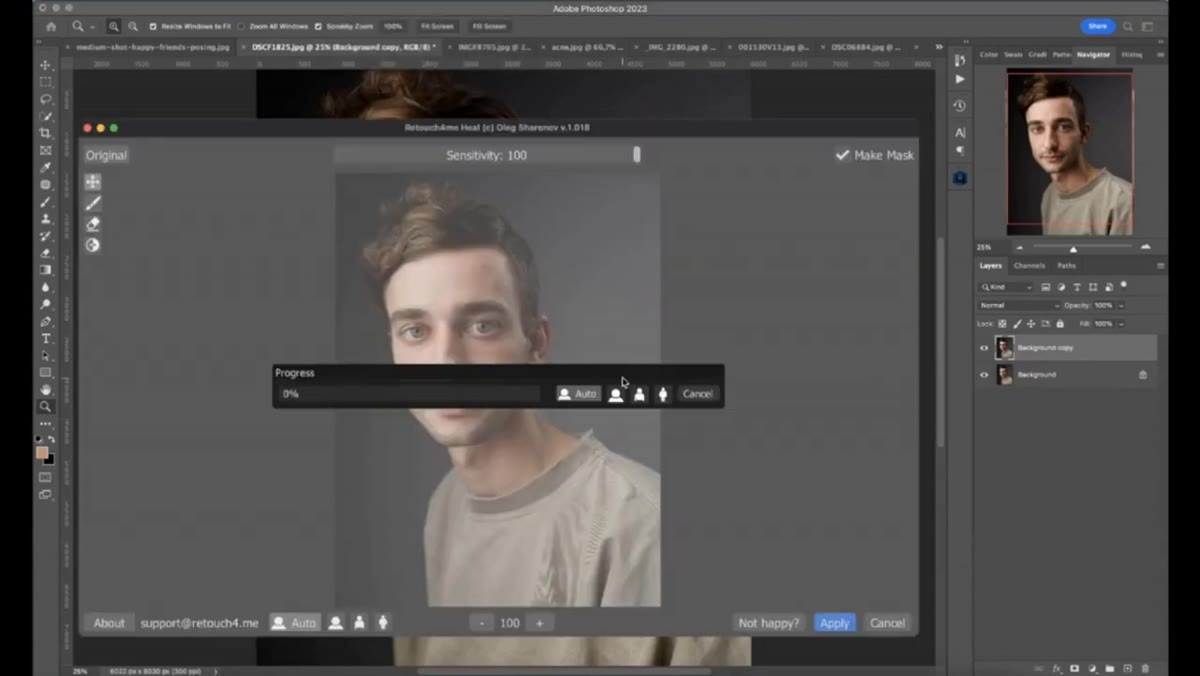Hide the Background layer

pyautogui.click(x=984, y=375)
